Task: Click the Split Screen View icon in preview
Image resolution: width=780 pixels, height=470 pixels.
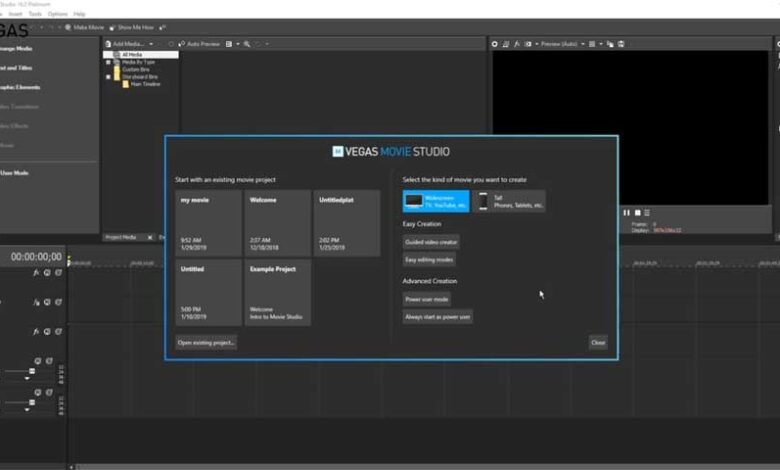Action: [528, 44]
